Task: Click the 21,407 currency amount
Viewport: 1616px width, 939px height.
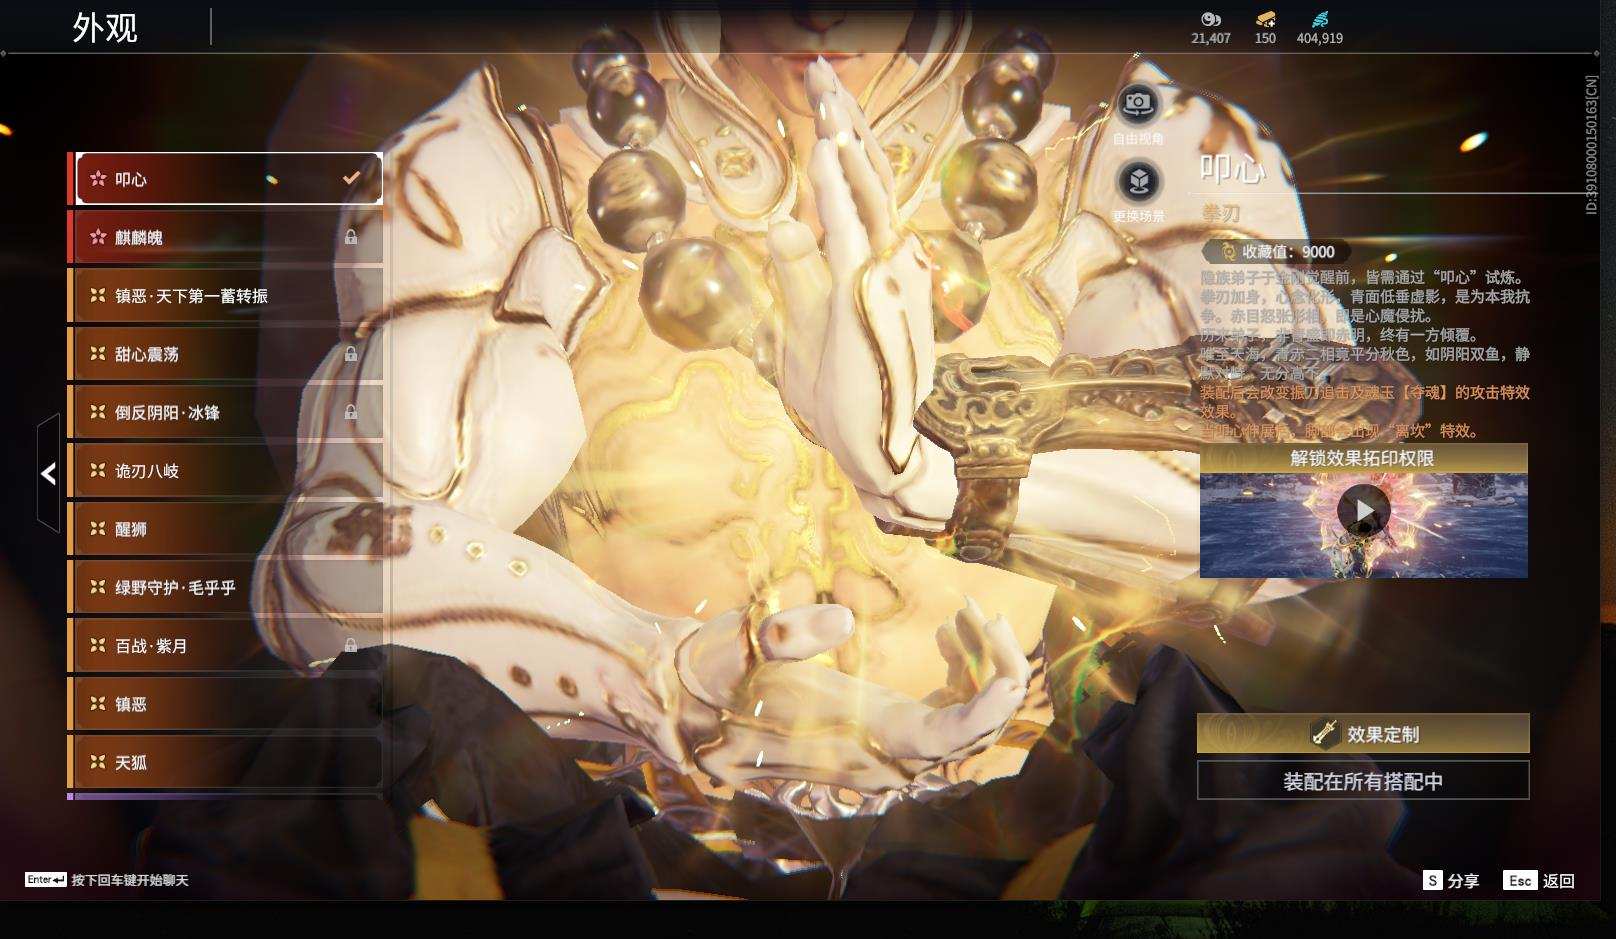Action: coord(1211,38)
